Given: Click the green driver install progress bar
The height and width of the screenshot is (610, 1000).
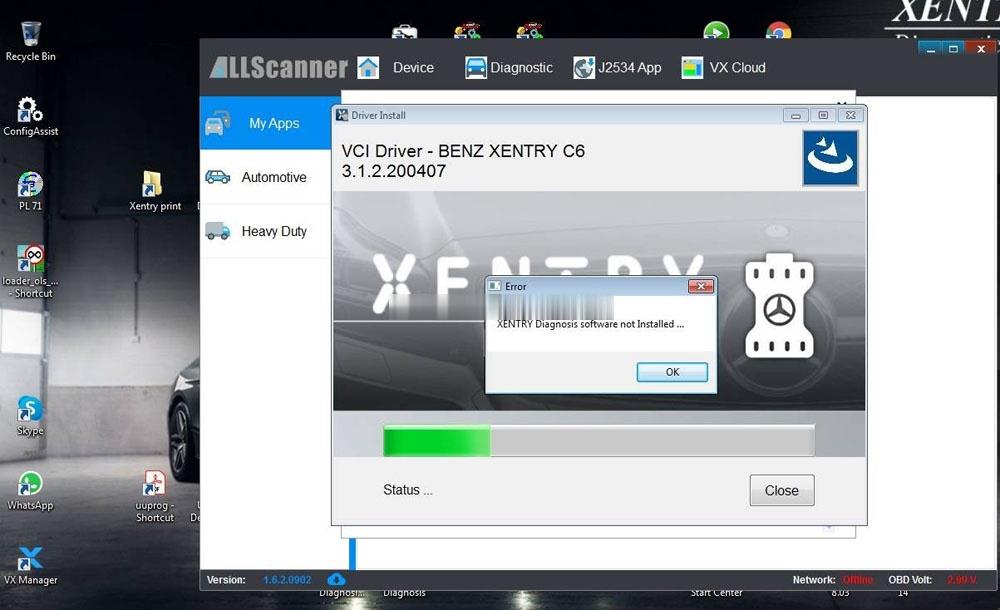Looking at the screenshot, I should tap(437, 441).
